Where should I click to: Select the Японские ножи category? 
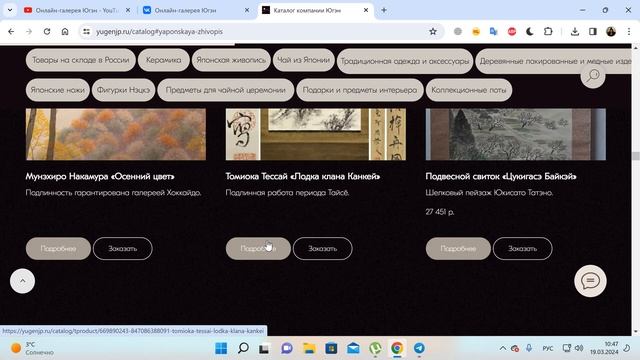coord(58,90)
